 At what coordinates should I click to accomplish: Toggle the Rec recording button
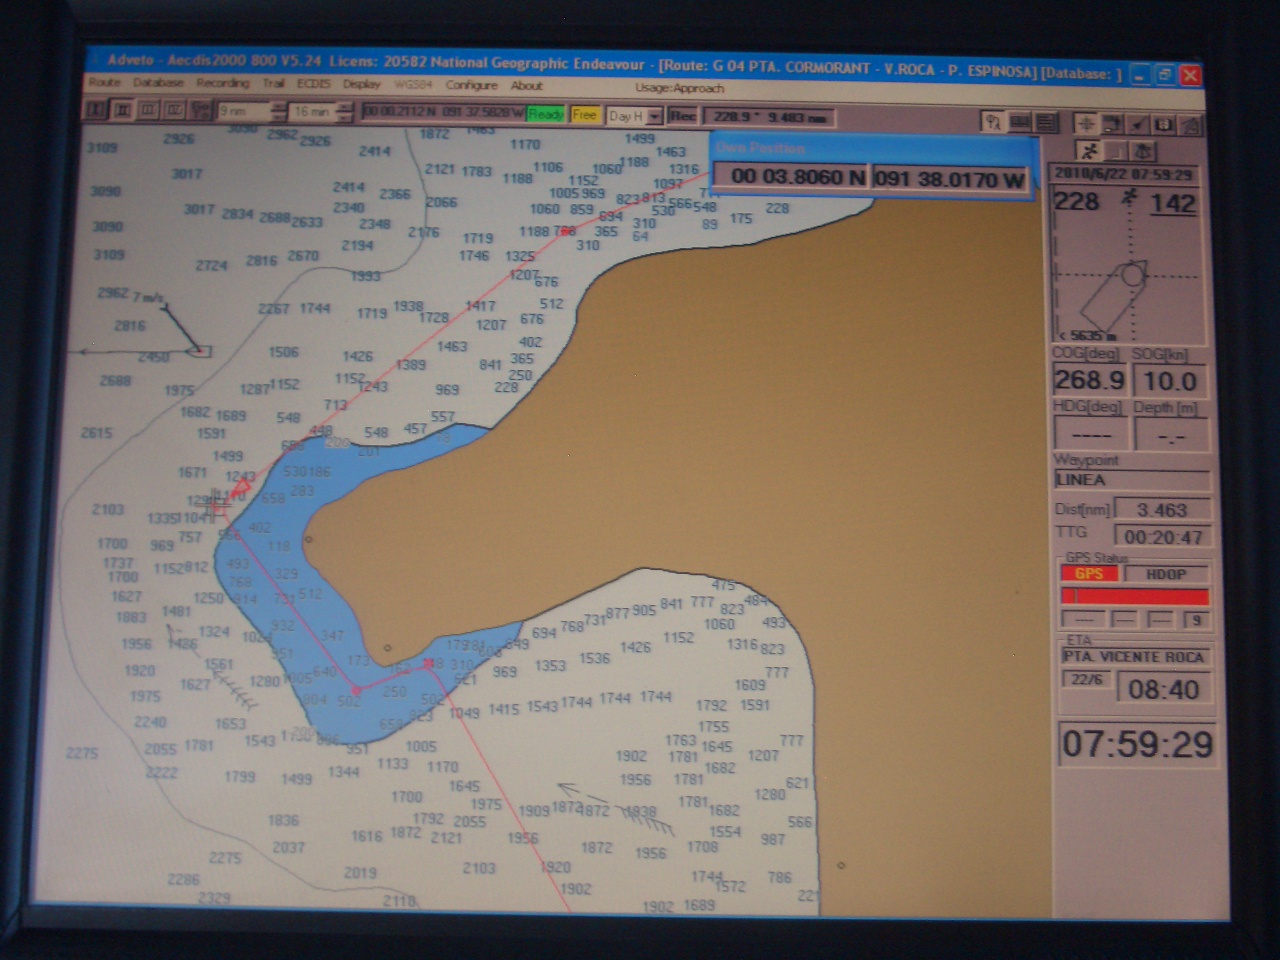tap(683, 116)
